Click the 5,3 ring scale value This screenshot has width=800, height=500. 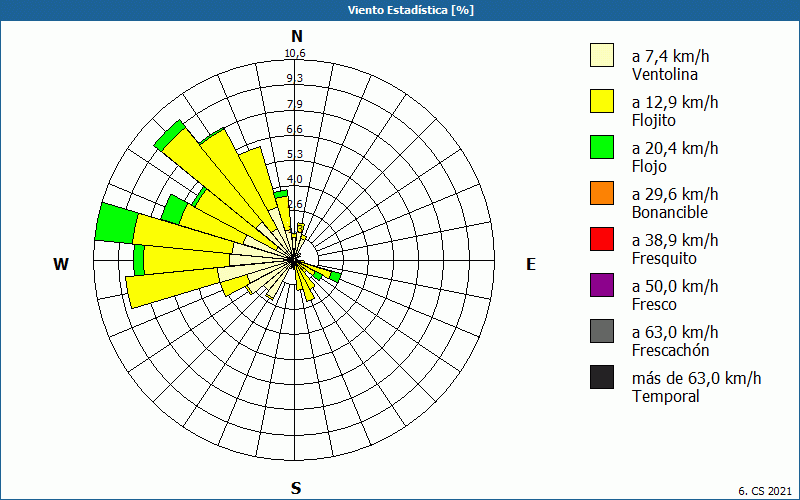(x=295, y=154)
